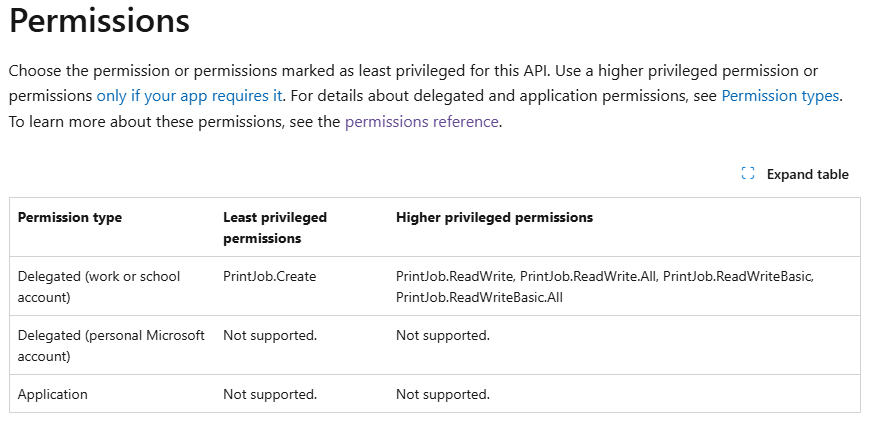Open the Permission types link
890x426 pixels.
pyautogui.click(x=780, y=96)
